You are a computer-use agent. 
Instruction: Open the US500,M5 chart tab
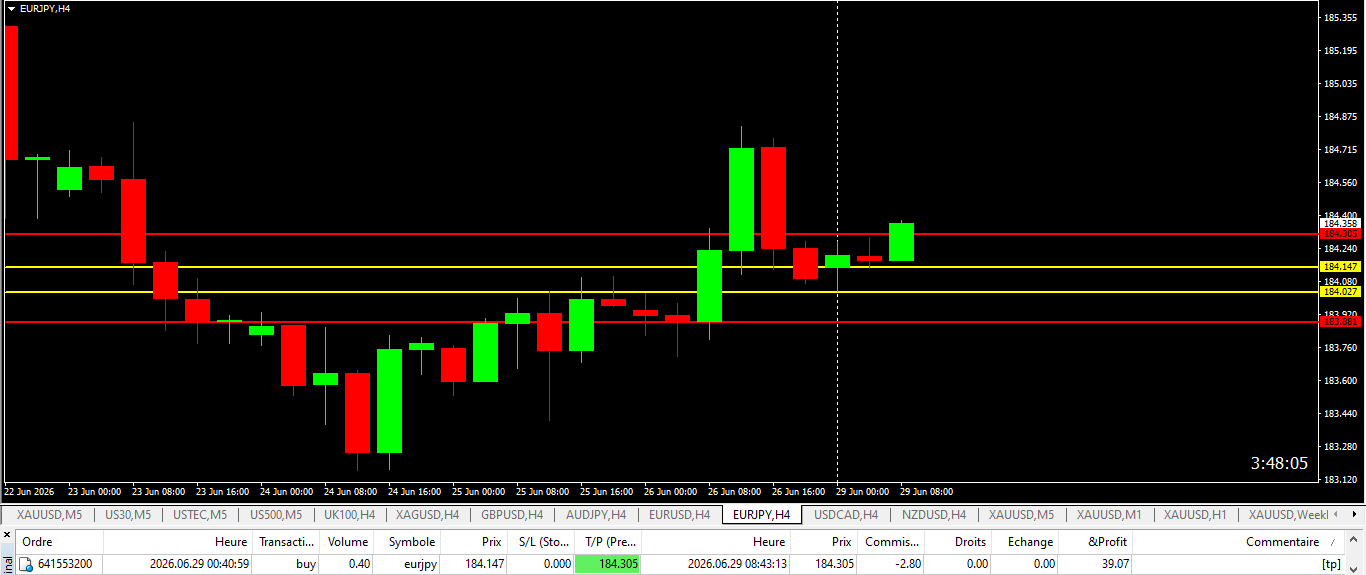(x=275, y=515)
